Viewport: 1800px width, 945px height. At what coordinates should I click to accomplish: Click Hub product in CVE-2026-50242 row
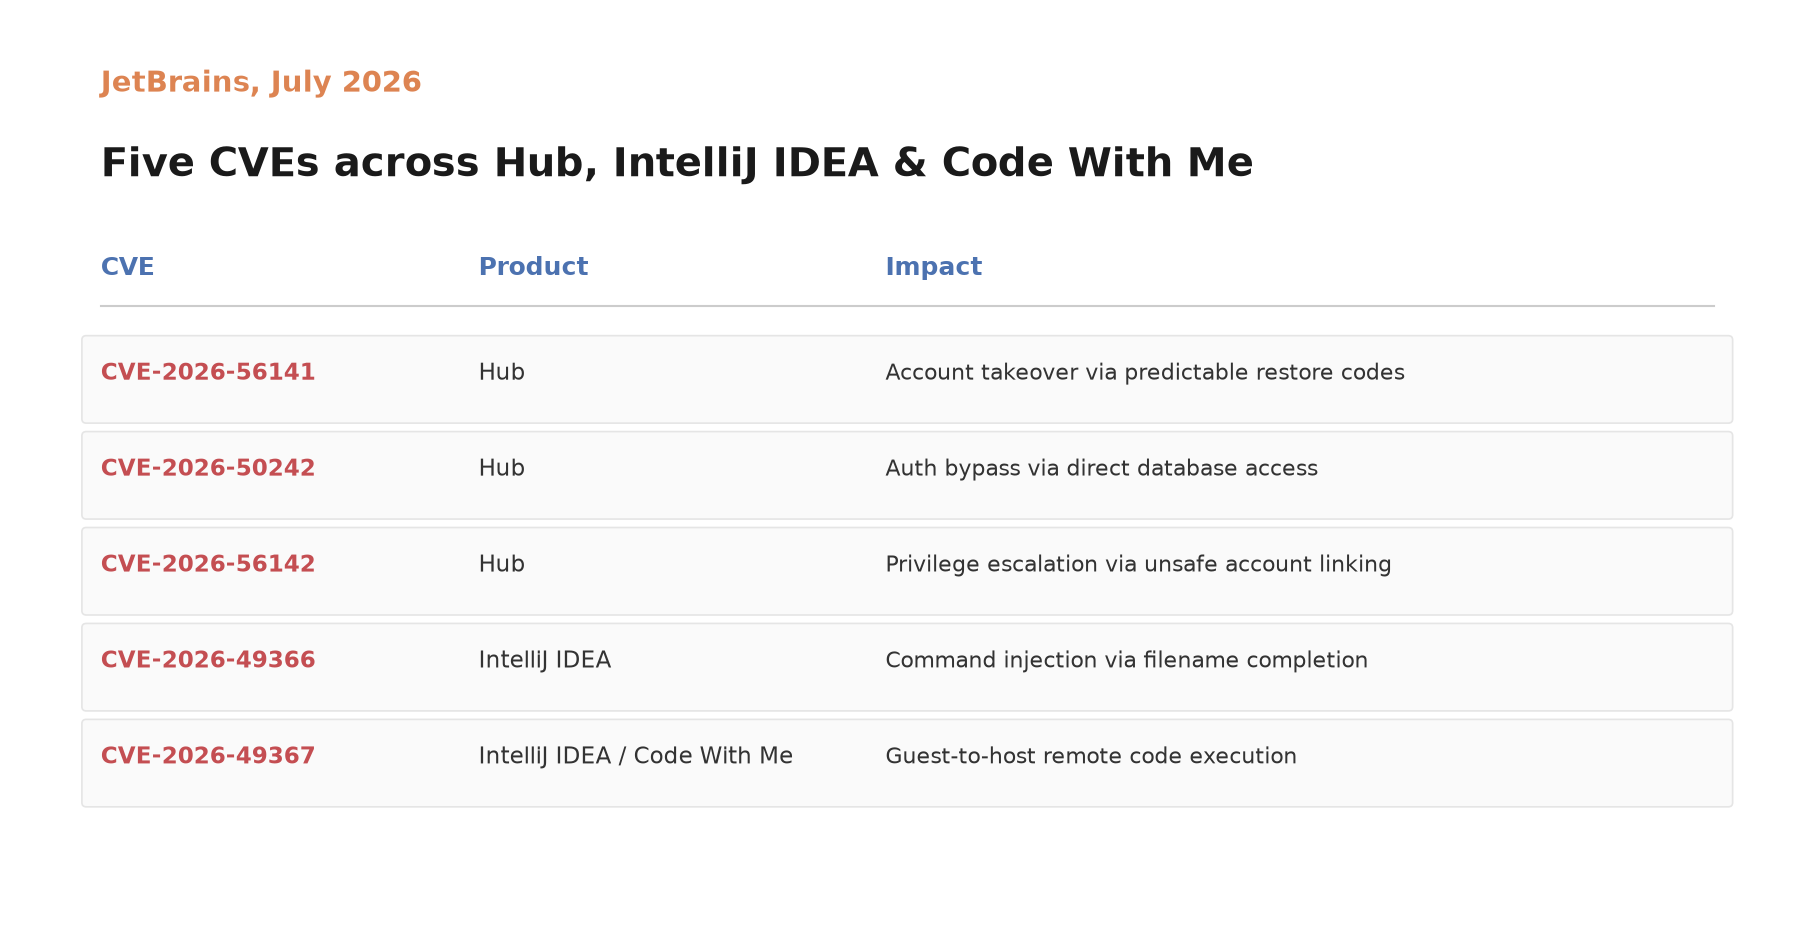tap(501, 468)
